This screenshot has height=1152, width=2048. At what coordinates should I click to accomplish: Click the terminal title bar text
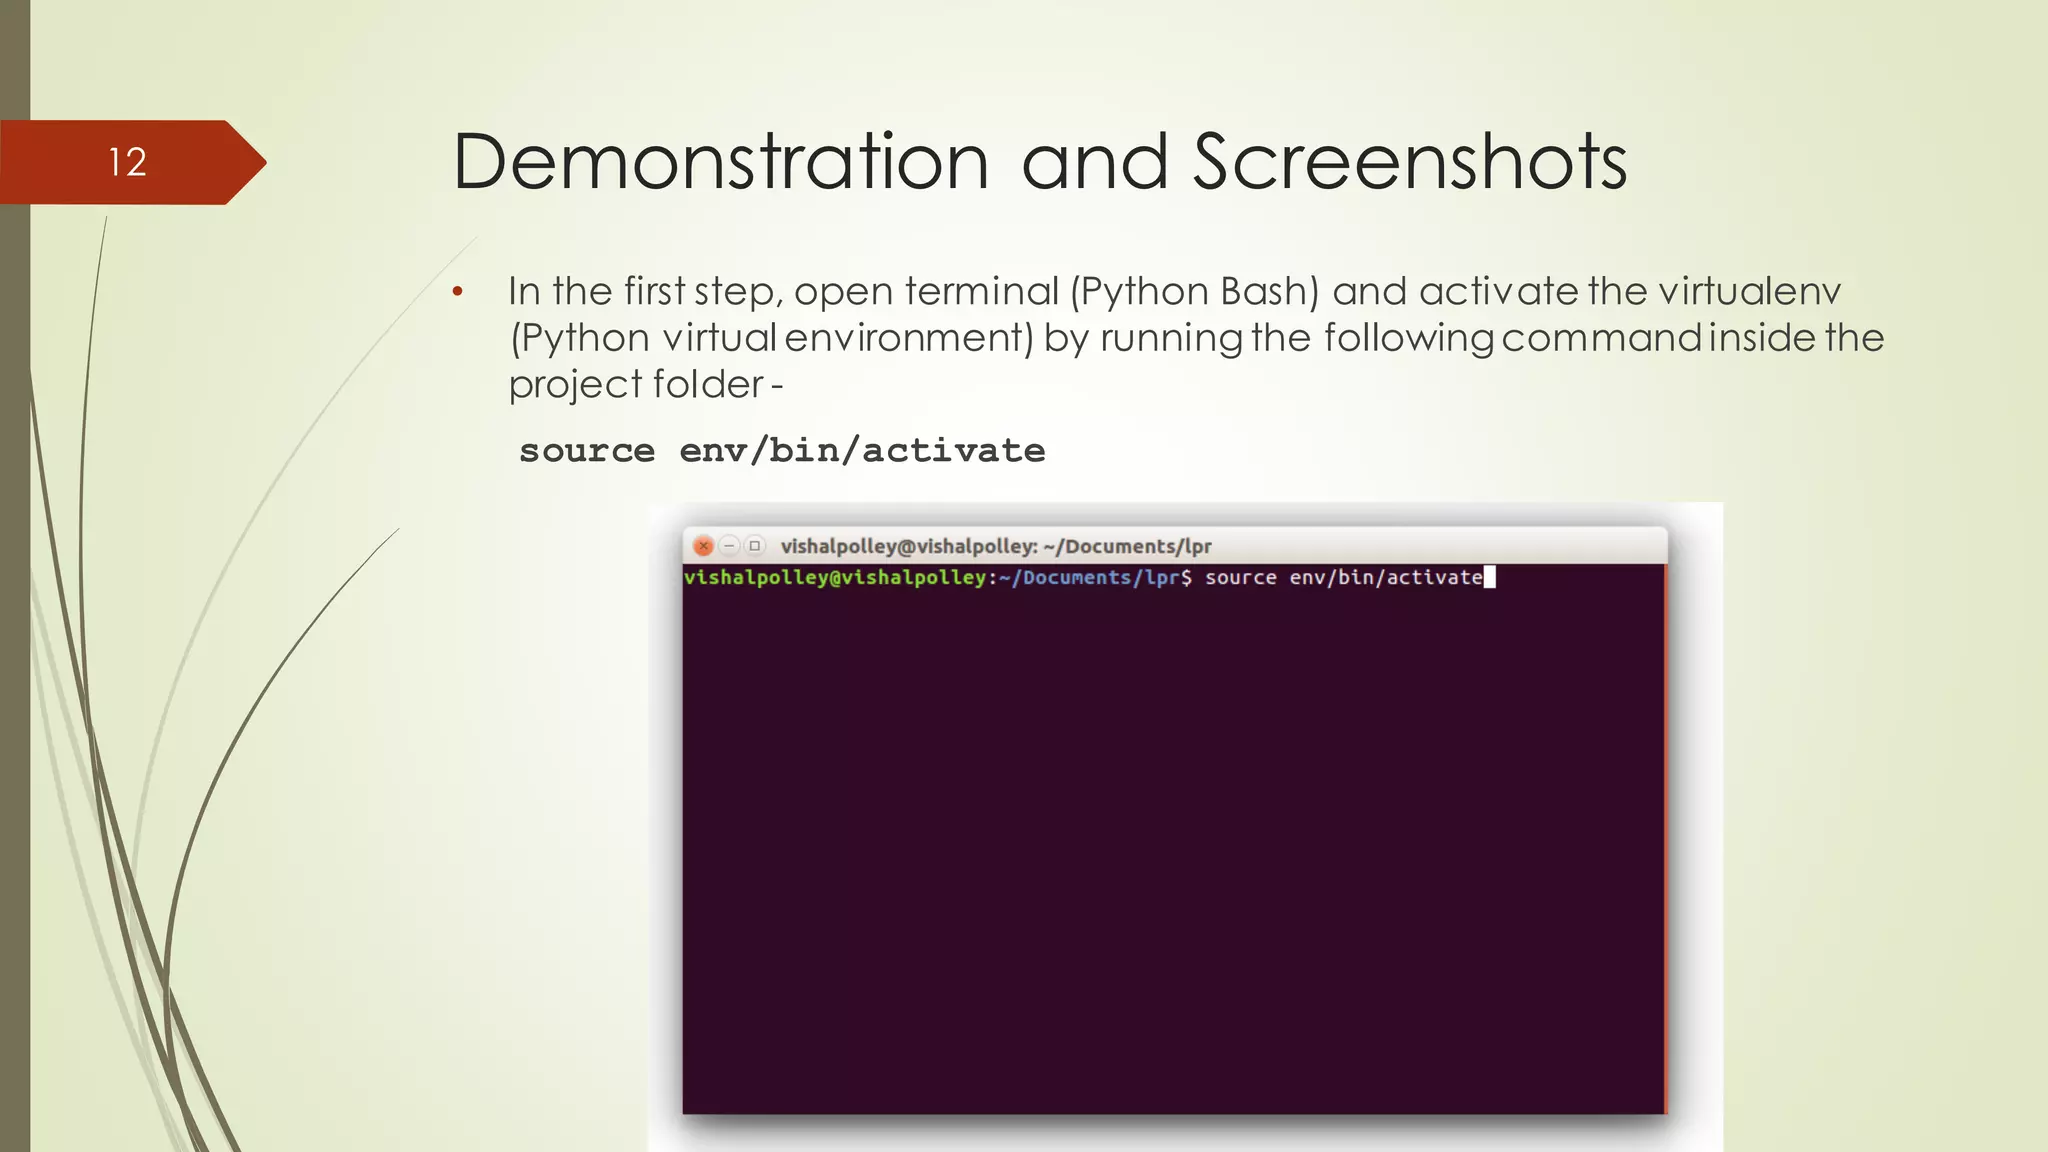point(995,546)
